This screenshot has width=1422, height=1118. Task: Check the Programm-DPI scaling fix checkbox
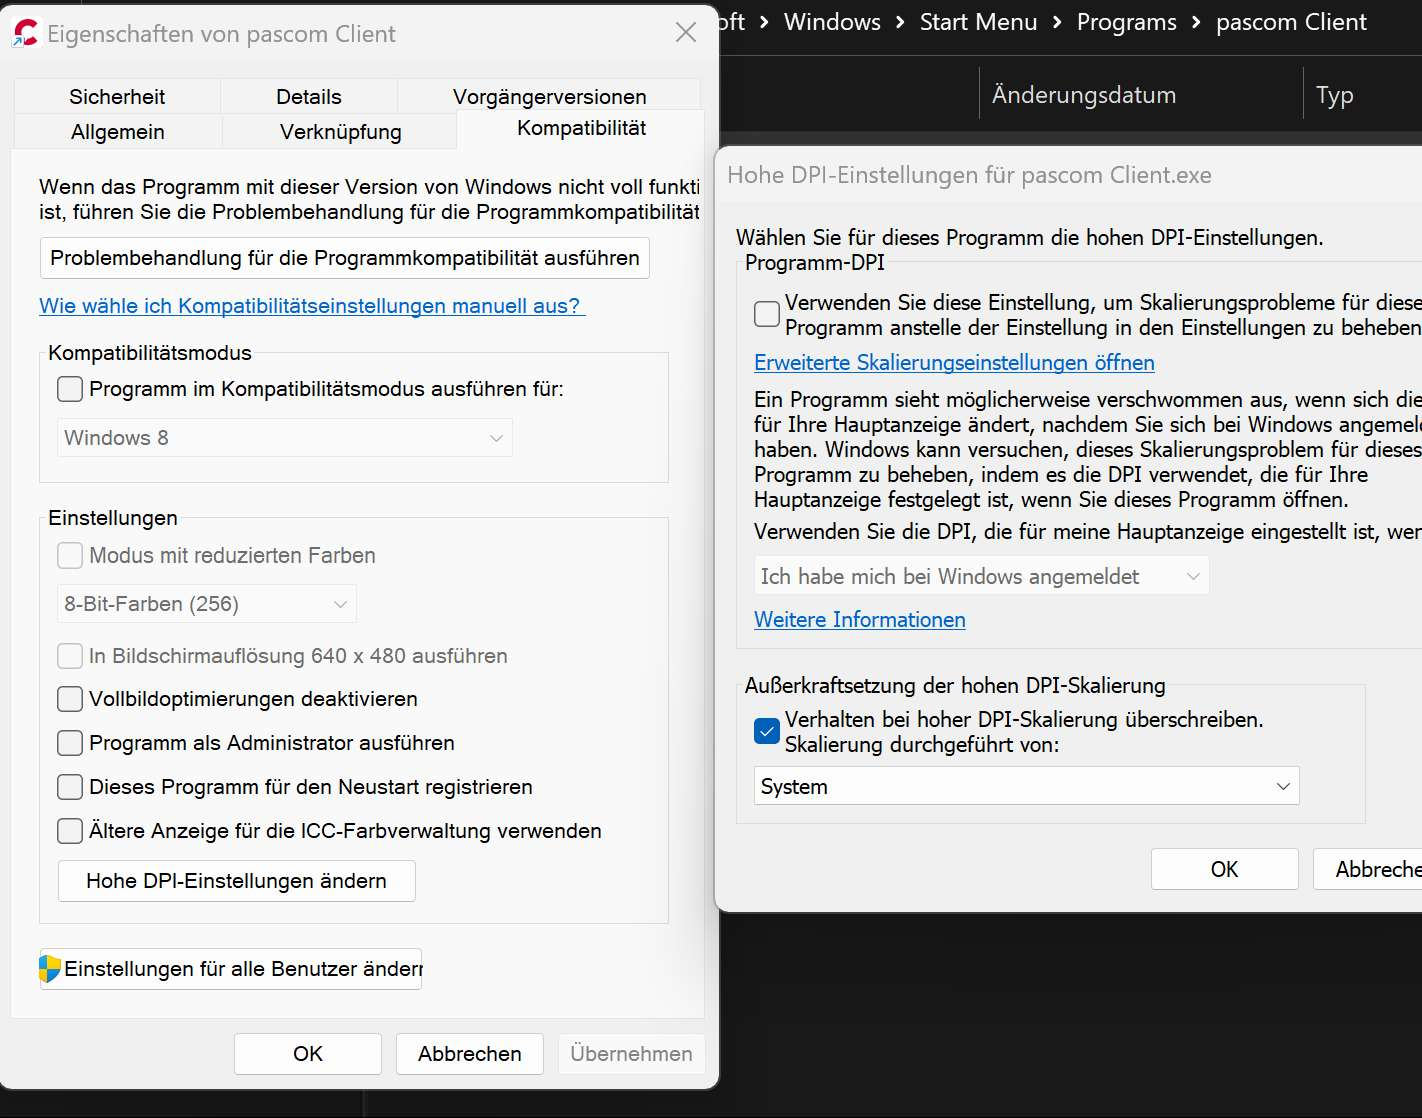pyautogui.click(x=767, y=314)
